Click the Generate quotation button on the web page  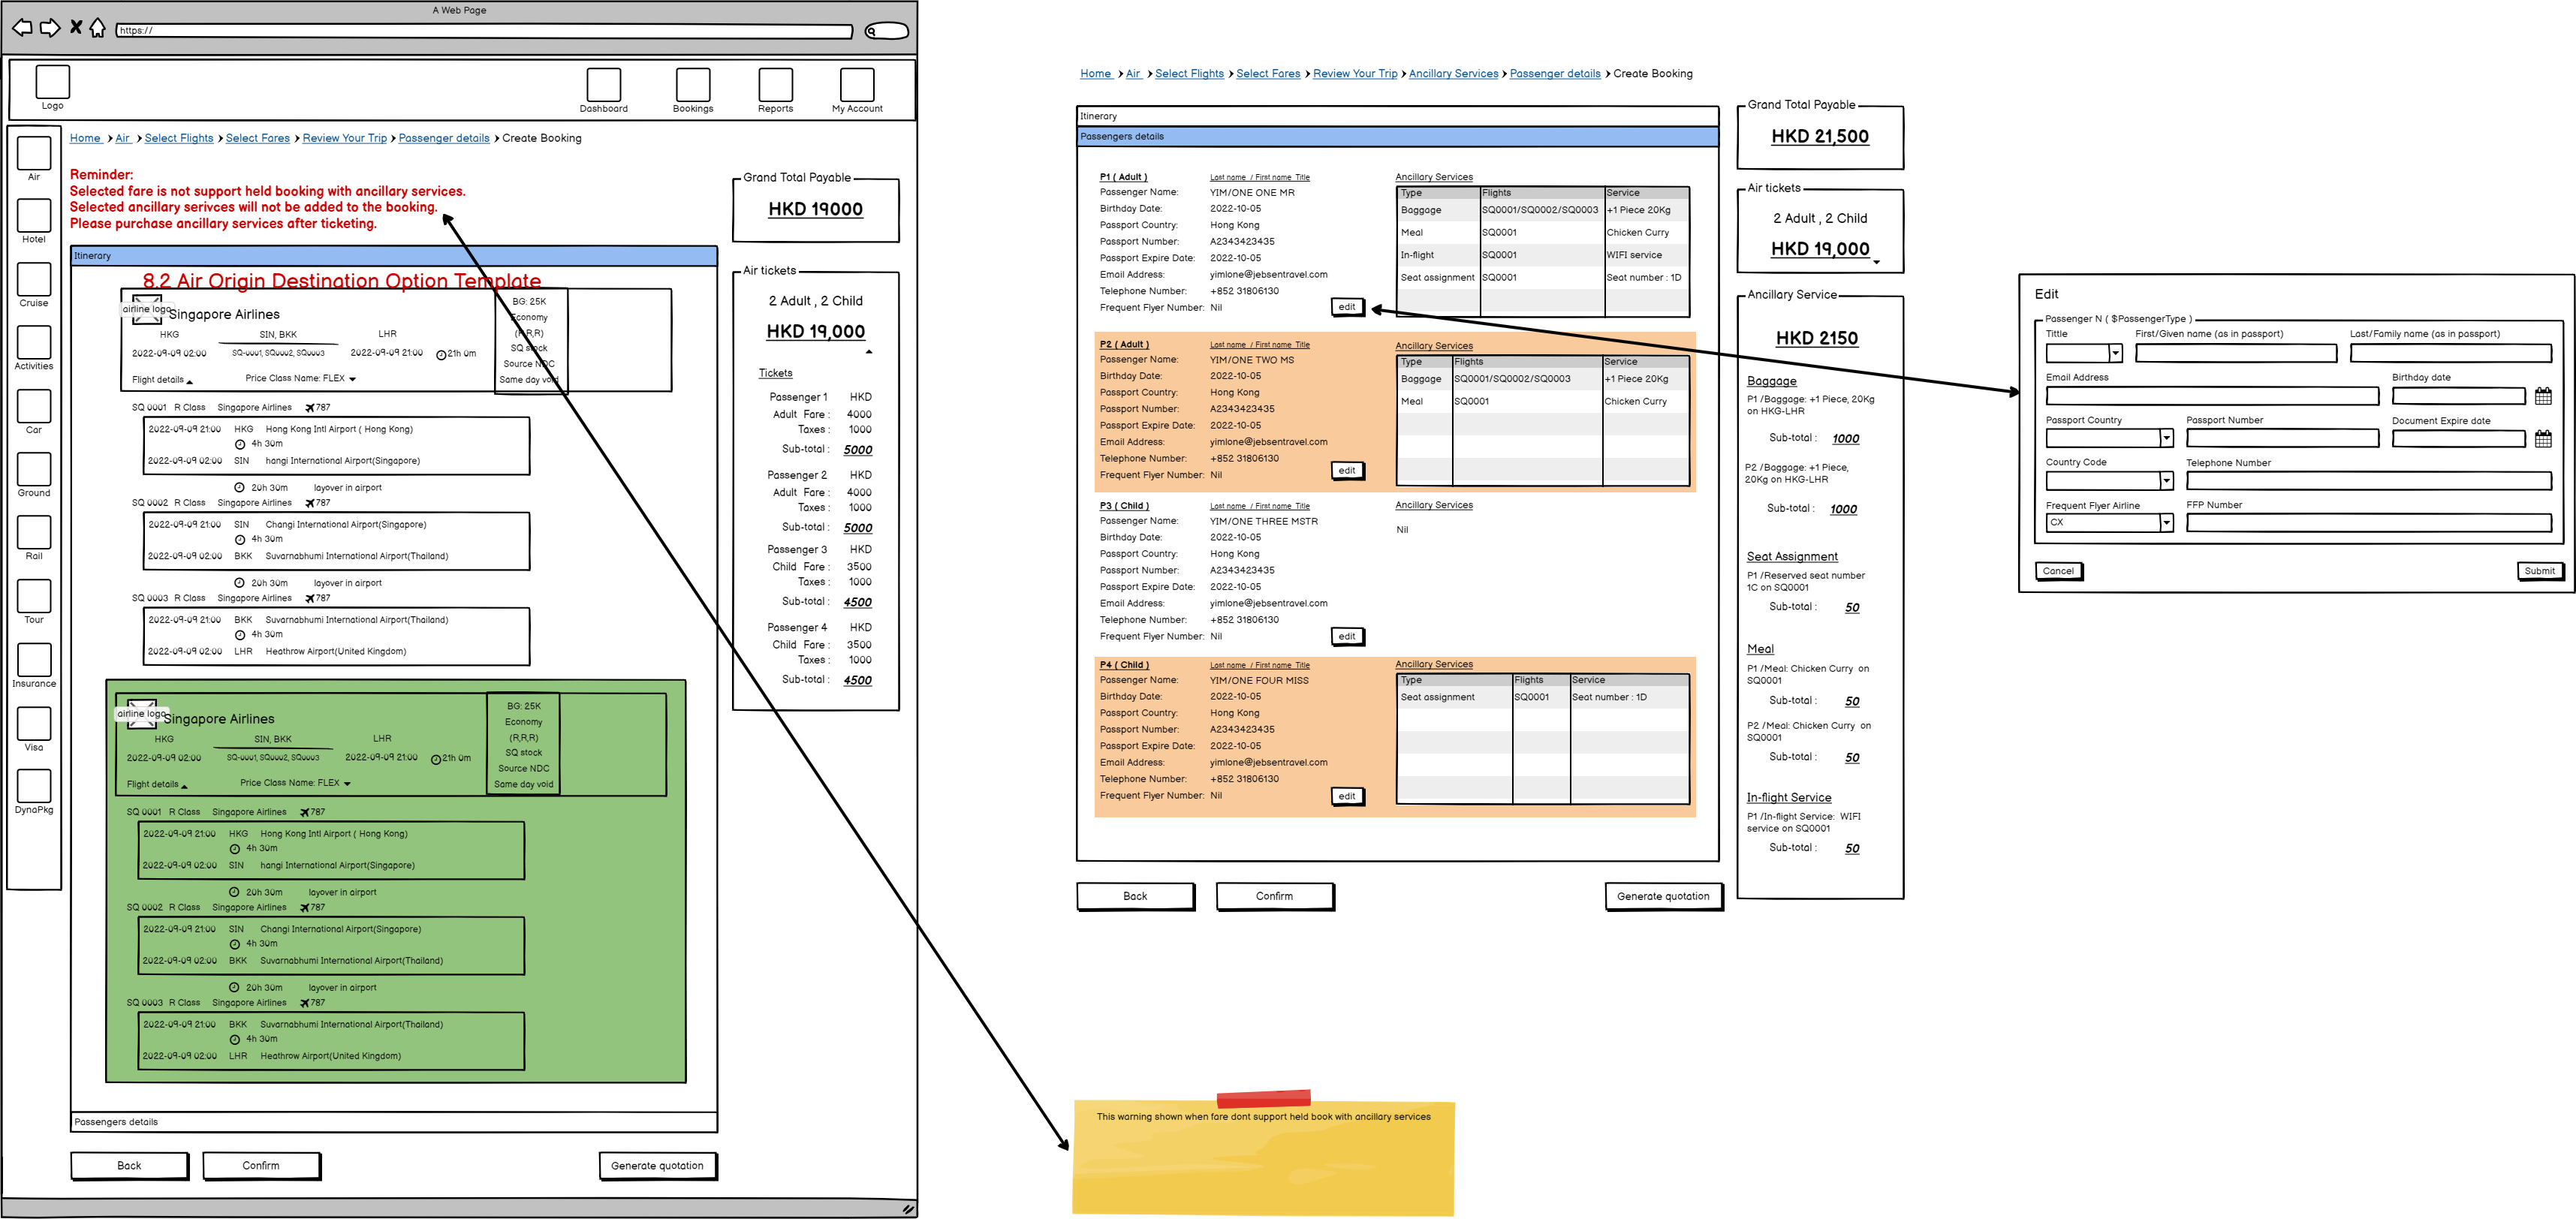657,1166
